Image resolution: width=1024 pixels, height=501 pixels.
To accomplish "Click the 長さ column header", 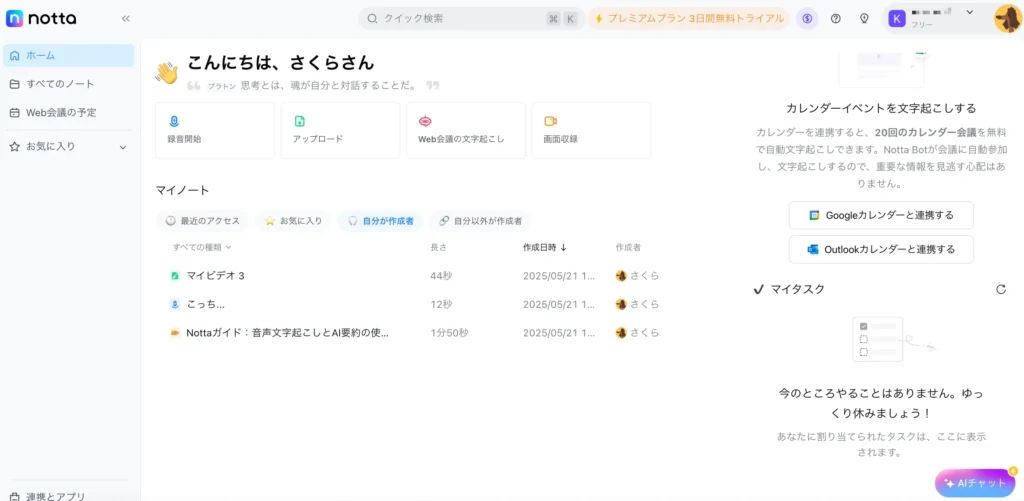I will tap(438, 248).
